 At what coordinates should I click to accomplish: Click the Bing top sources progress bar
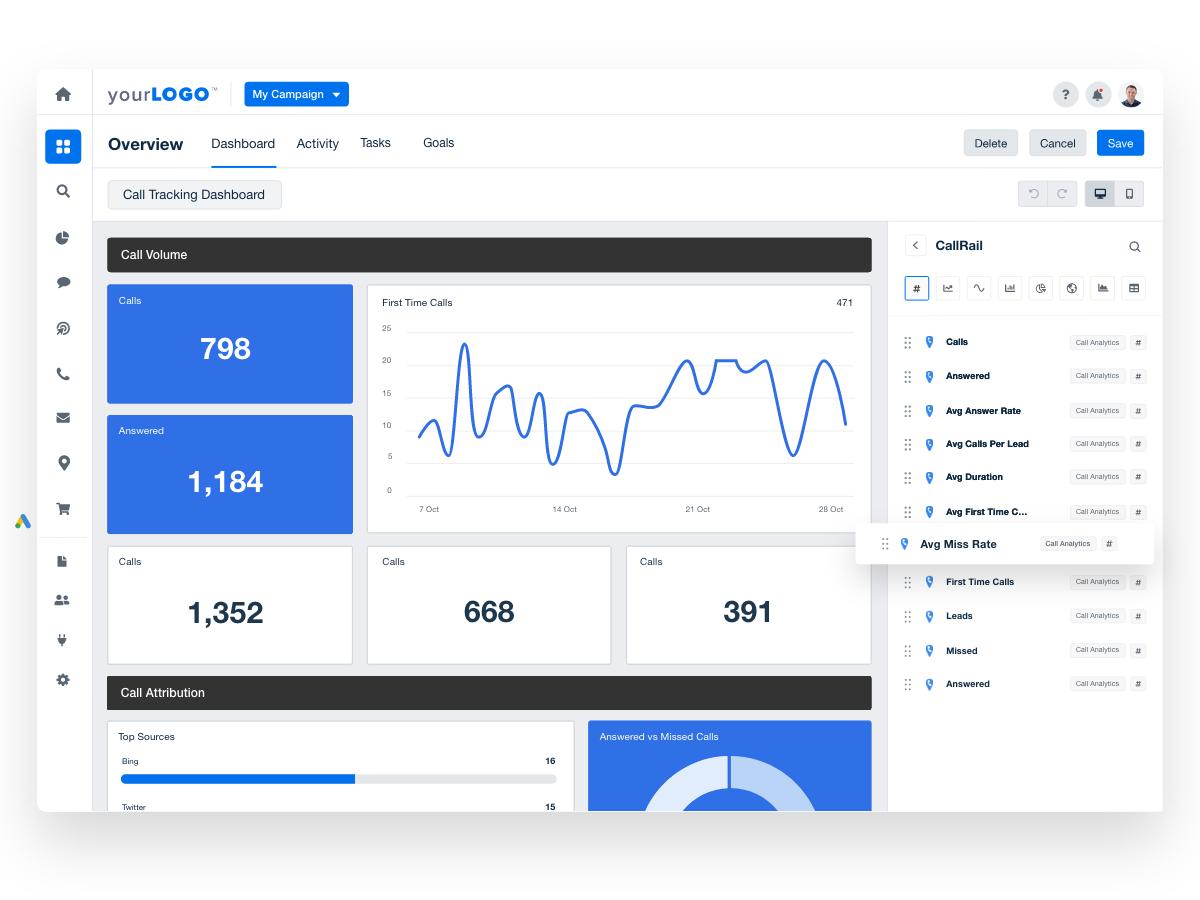(338, 779)
